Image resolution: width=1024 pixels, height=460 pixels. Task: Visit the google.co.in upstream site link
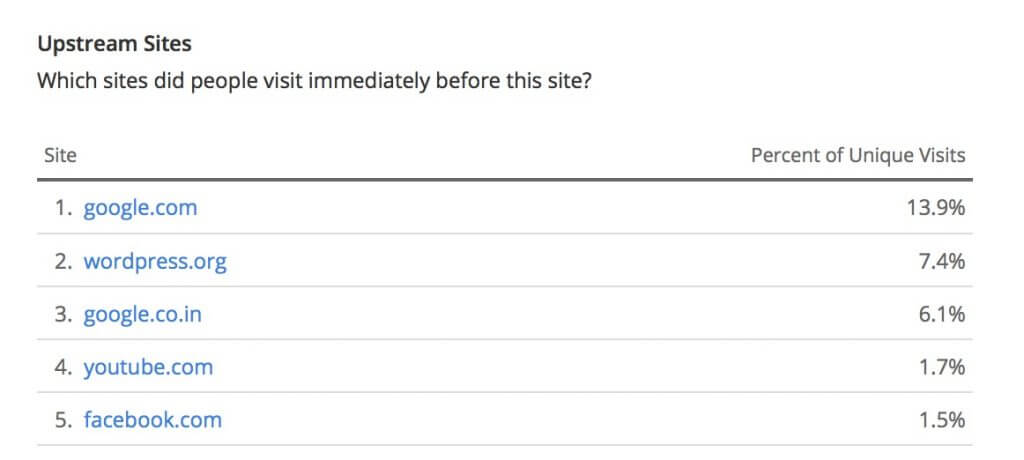pos(142,314)
